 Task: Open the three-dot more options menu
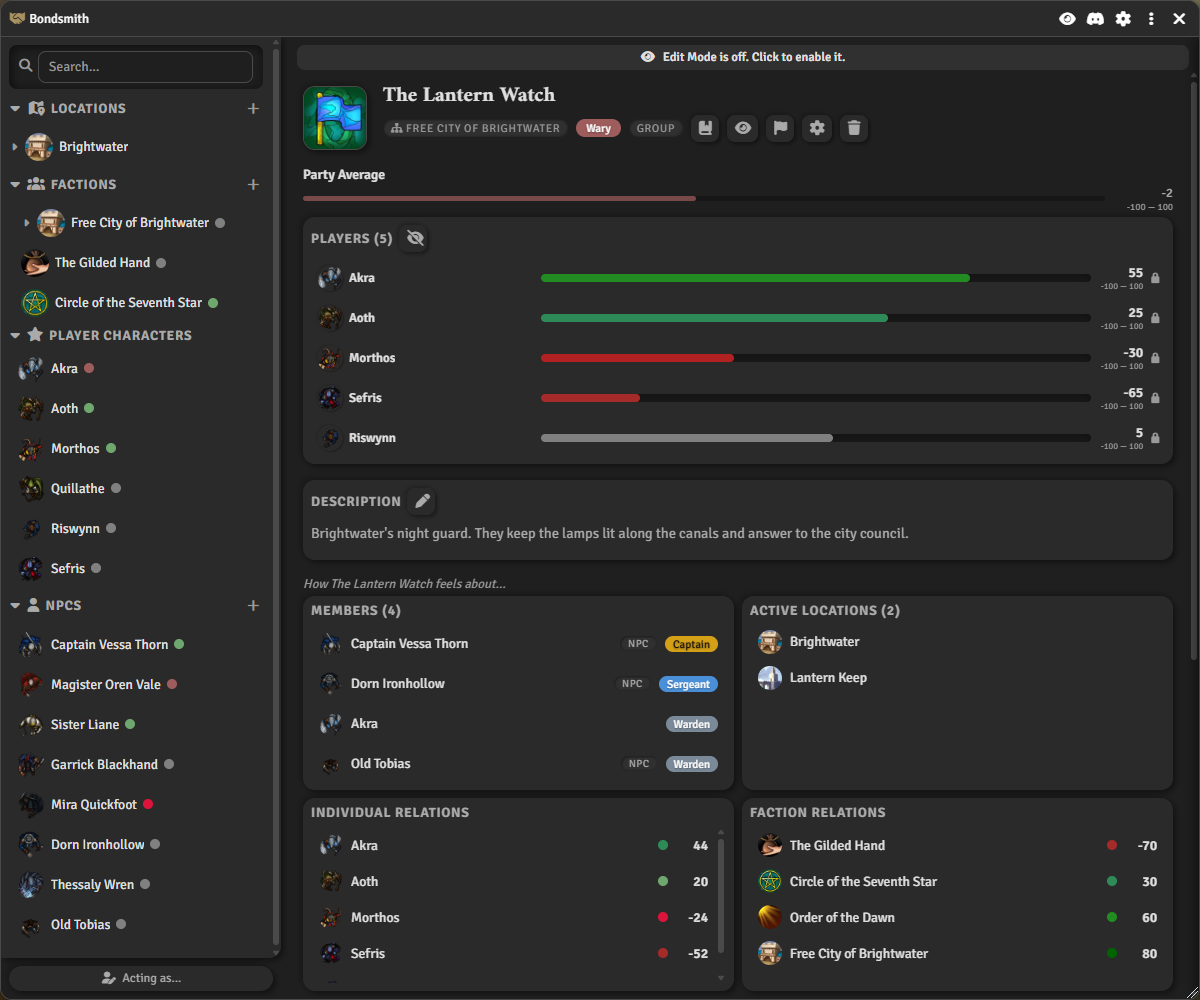[x=1151, y=19]
